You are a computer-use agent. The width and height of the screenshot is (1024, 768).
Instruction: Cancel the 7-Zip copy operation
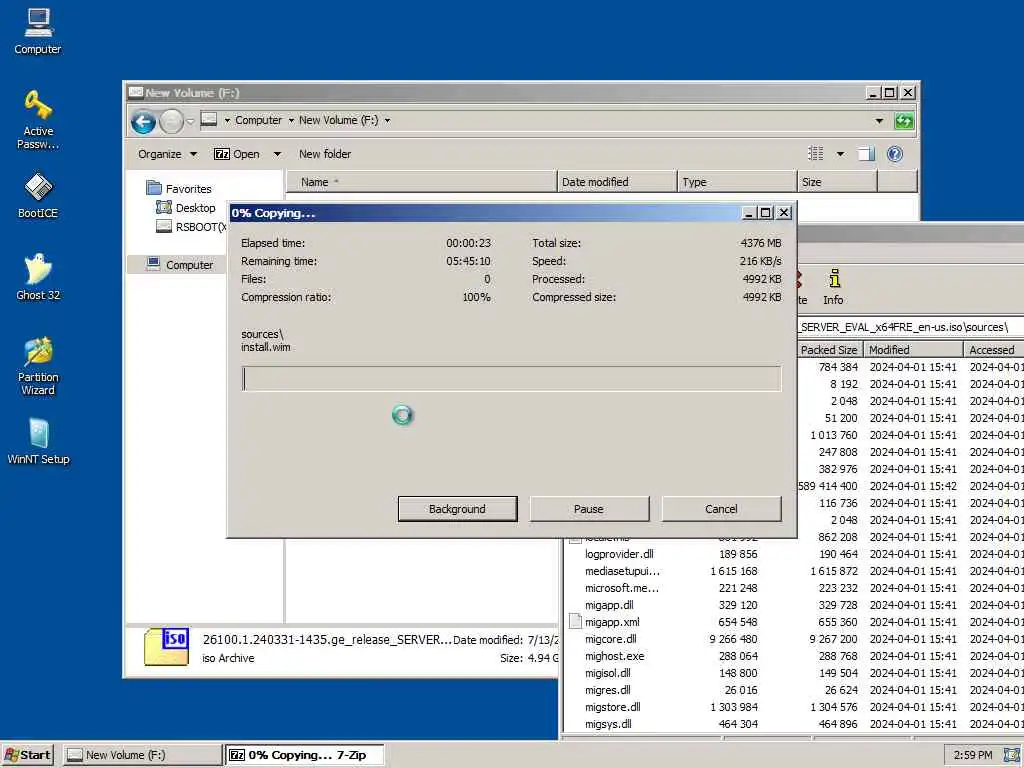pyautogui.click(x=721, y=509)
